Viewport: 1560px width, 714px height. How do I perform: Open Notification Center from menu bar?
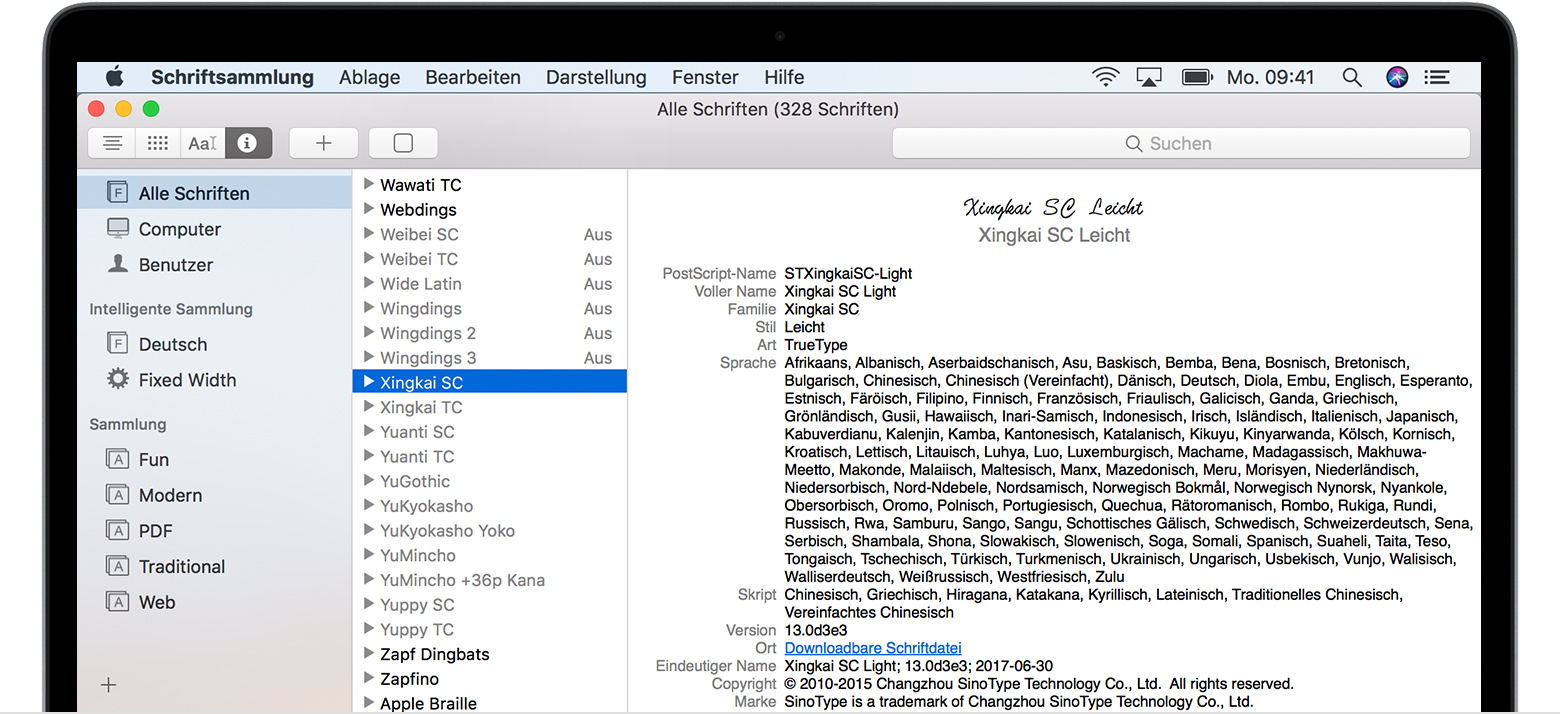(1438, 77)
